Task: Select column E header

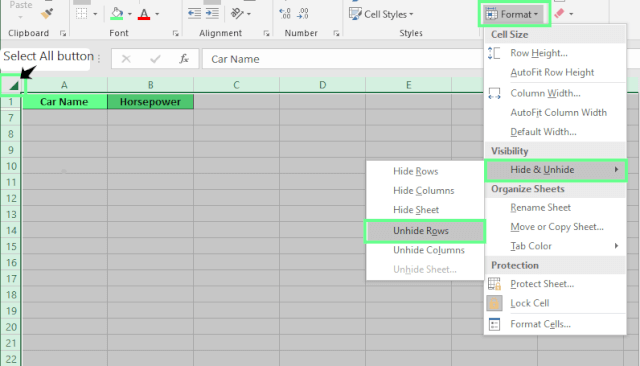Action: [409, 85]
